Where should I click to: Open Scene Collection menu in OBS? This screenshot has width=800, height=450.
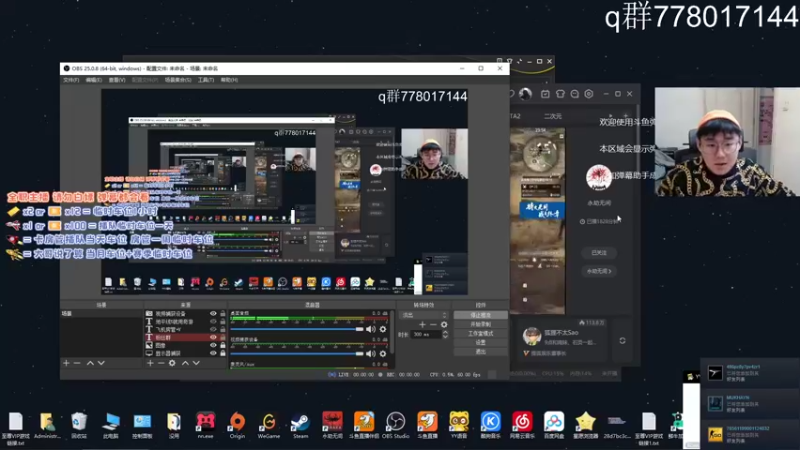click(178, 80)
